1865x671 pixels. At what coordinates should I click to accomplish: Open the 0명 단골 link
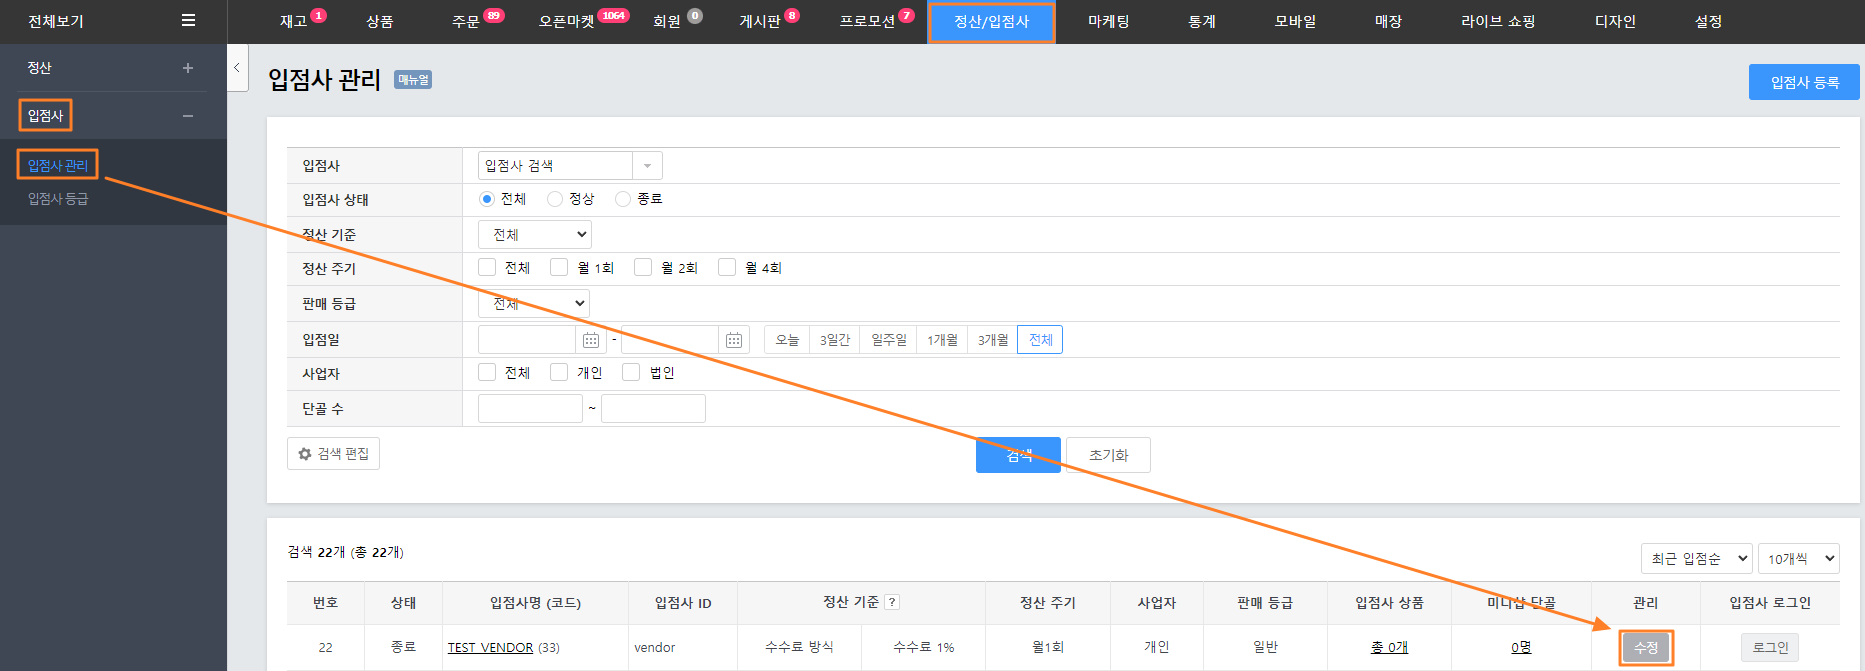pyautogui.click(x=1521, y=648)
